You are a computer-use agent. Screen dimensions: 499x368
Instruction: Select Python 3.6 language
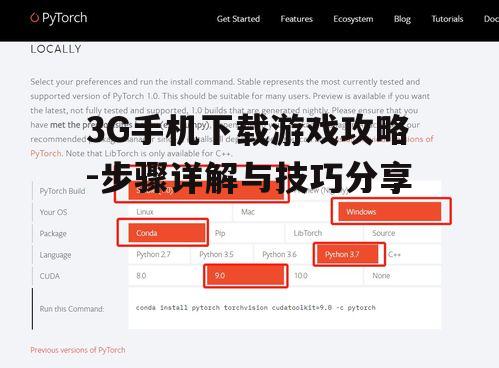284,254
